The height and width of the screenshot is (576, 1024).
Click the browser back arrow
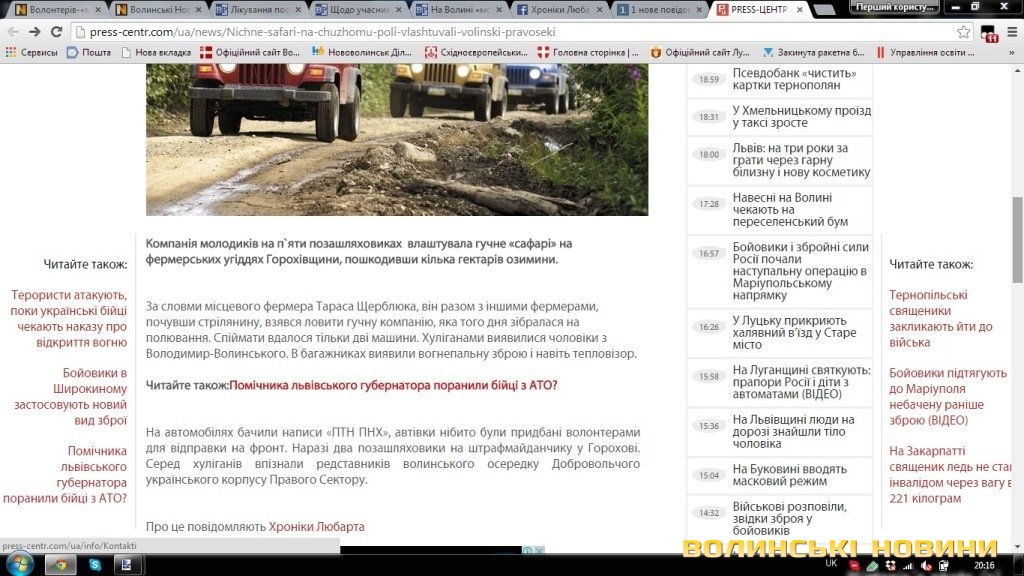pyautogui.click(x=11, y=31)
